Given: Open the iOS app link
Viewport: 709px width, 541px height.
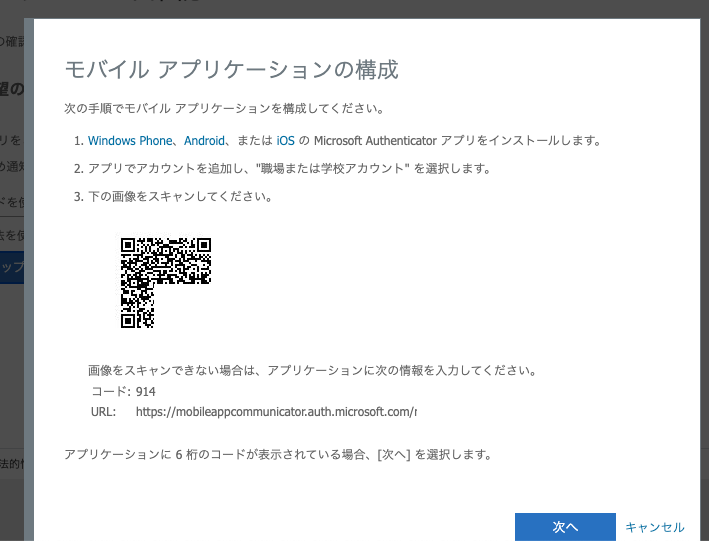Looking at the screenshot, I should tap(285, 141).
